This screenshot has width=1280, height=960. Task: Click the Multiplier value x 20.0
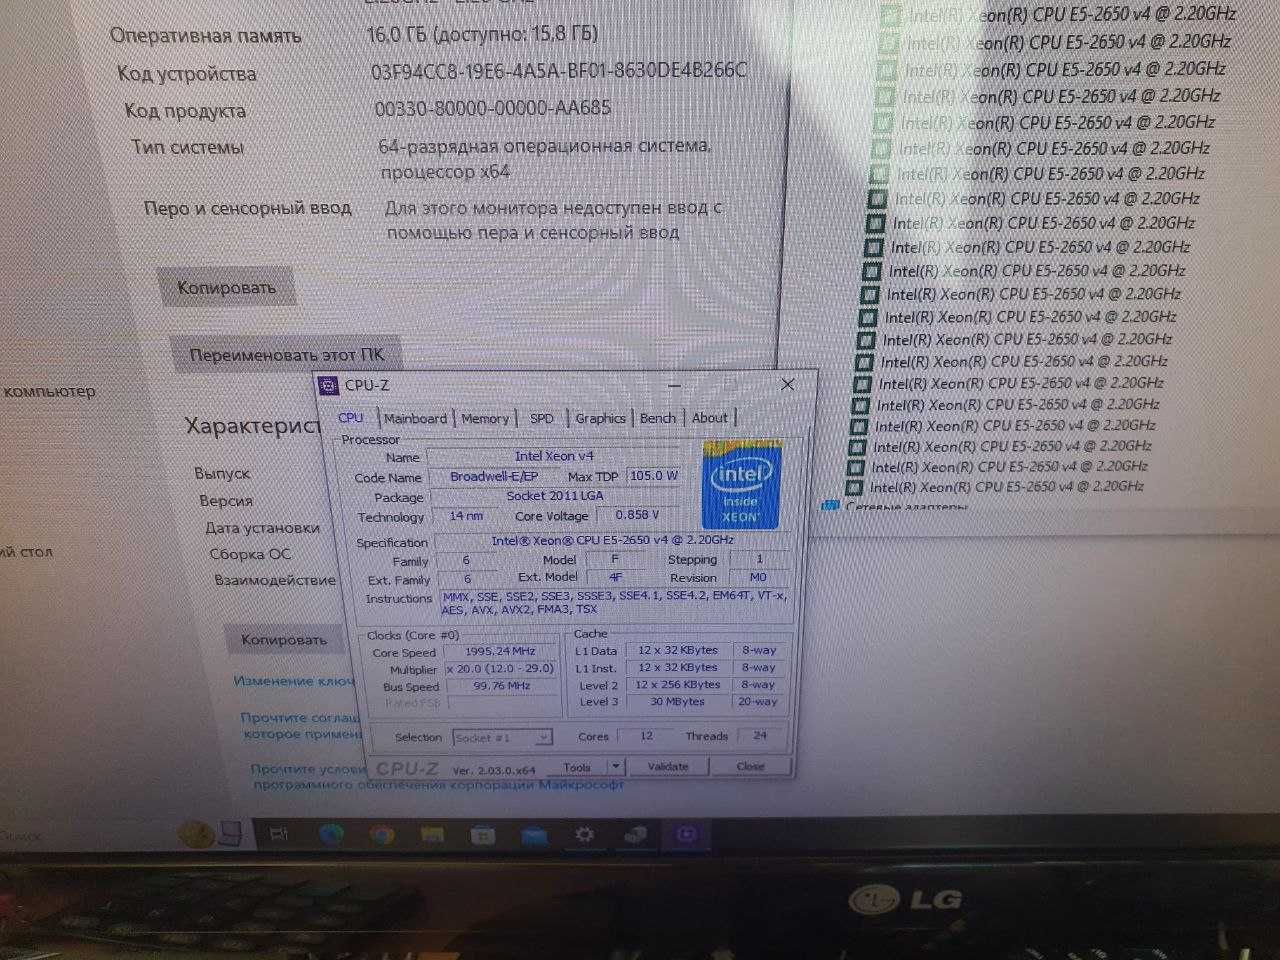(500, 669)
